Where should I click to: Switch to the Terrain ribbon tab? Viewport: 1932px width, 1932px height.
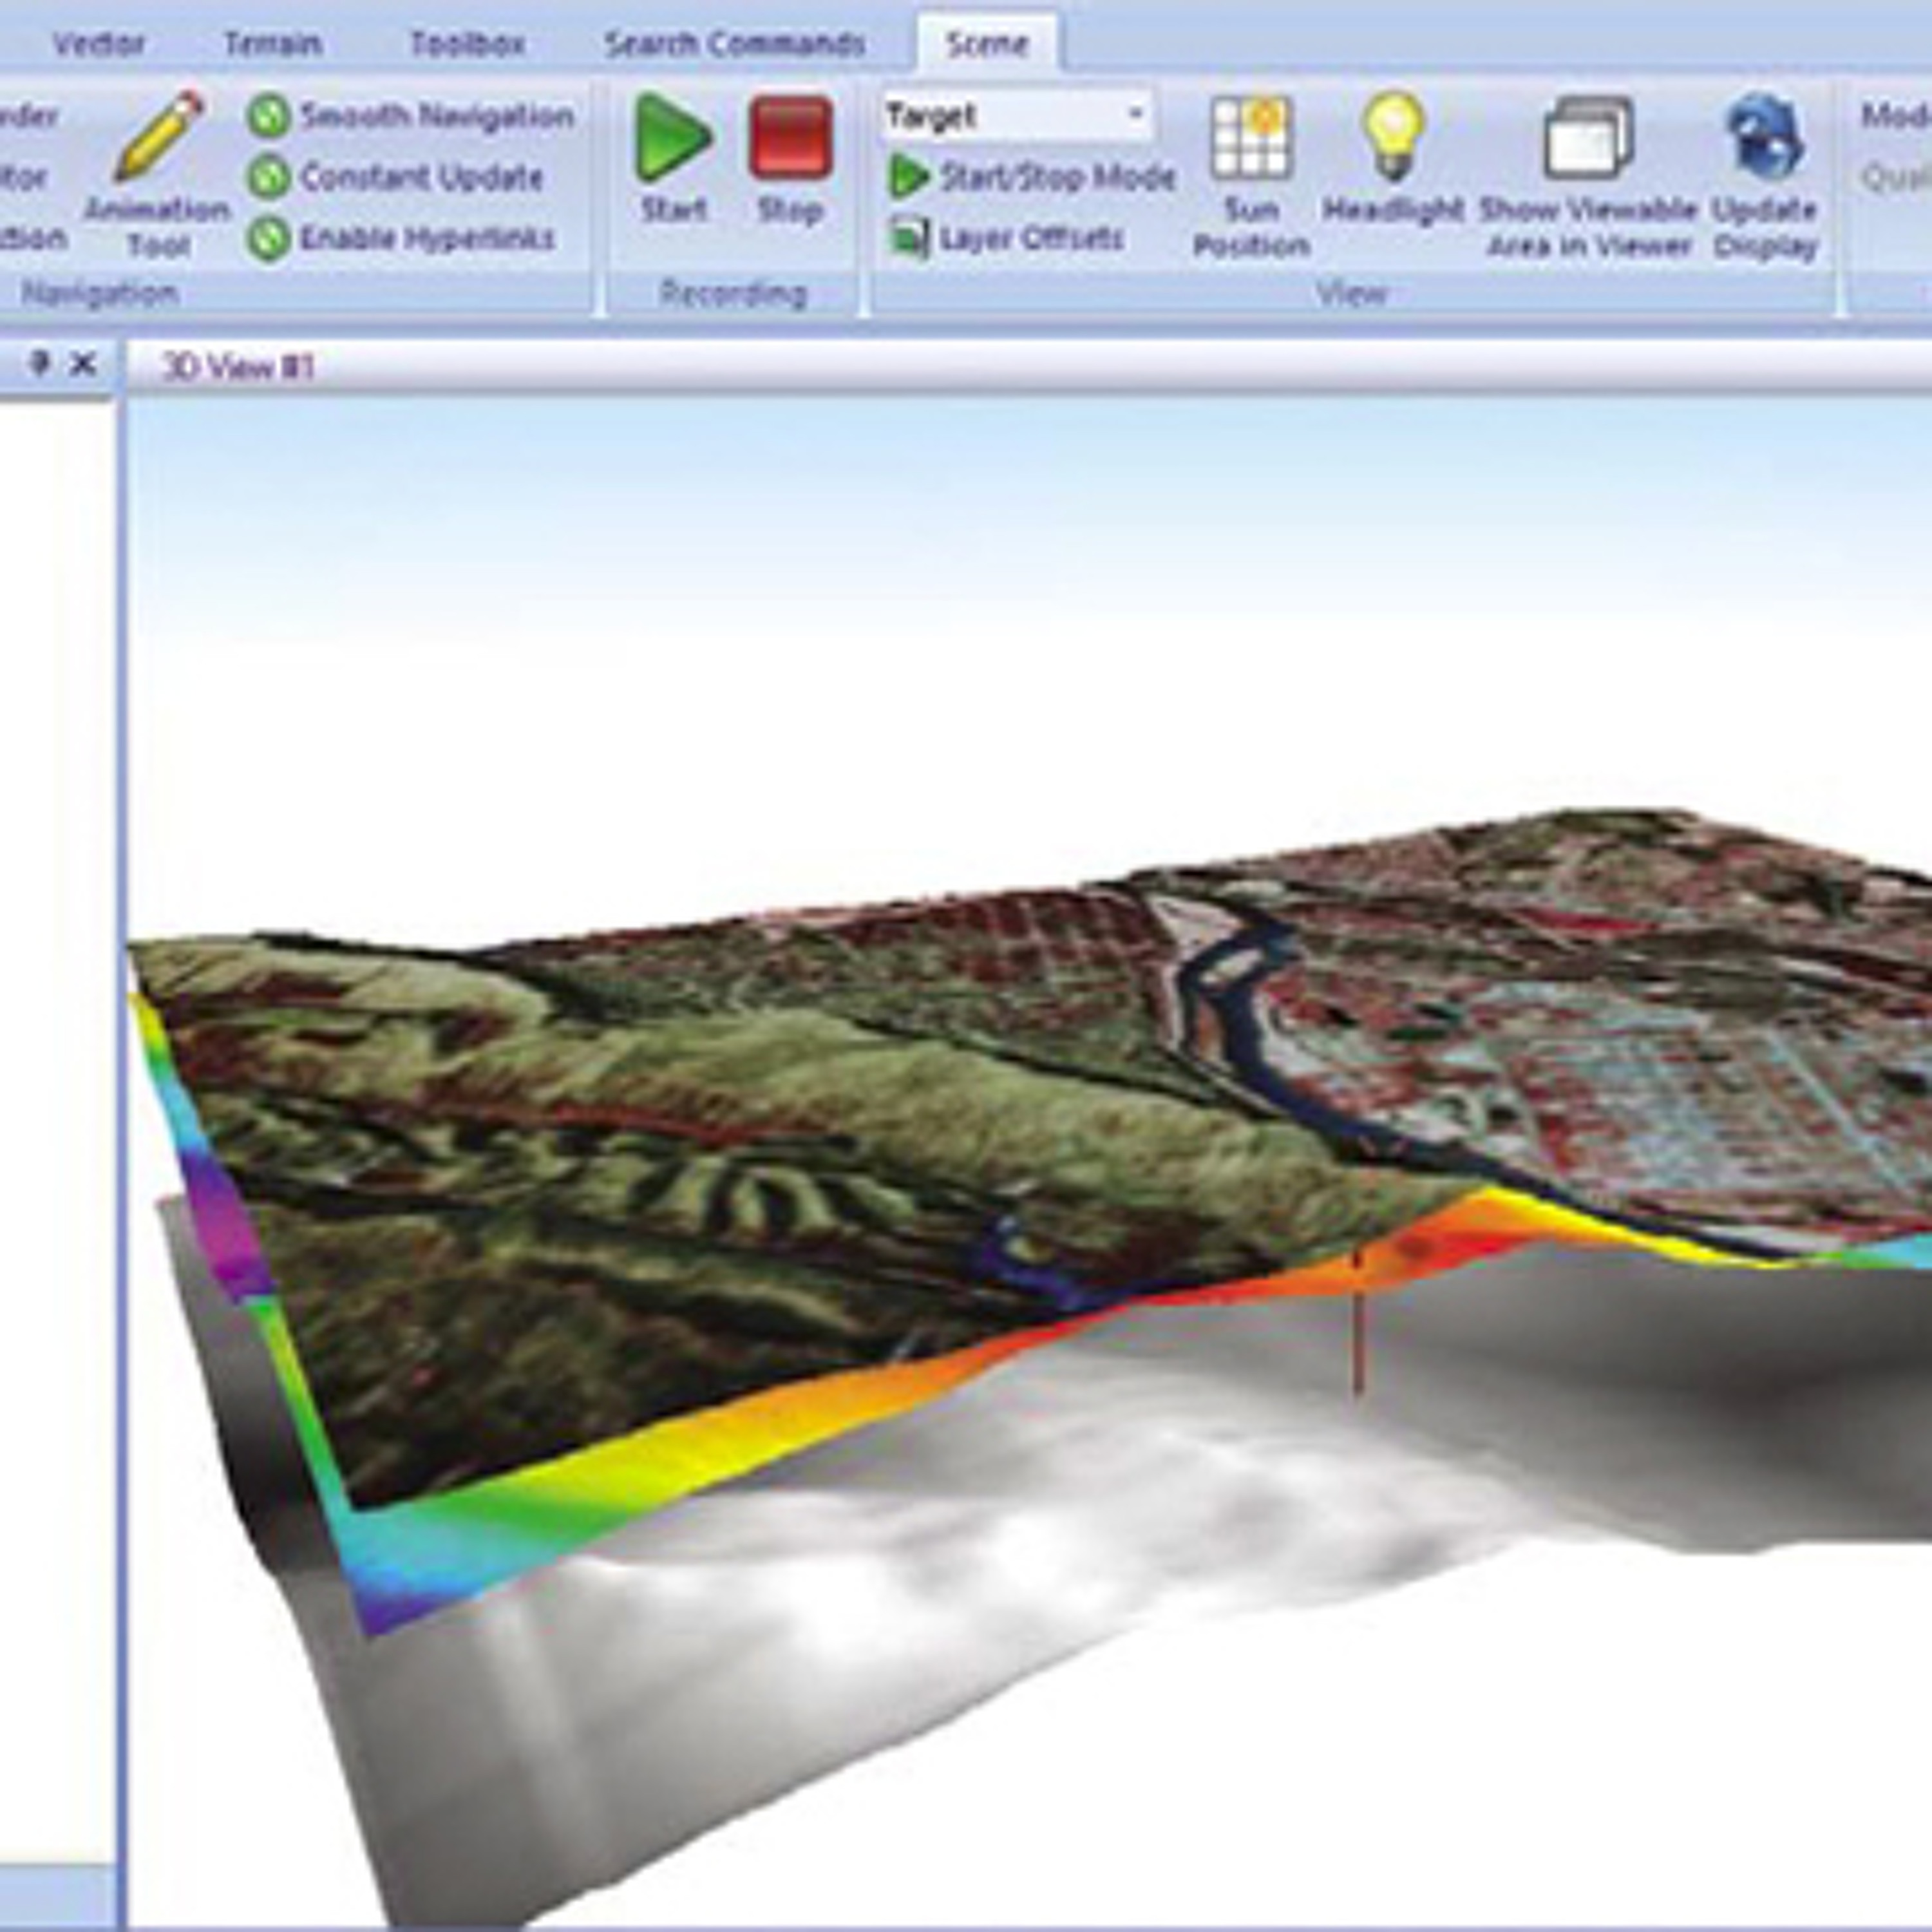(x=272, y=44)
